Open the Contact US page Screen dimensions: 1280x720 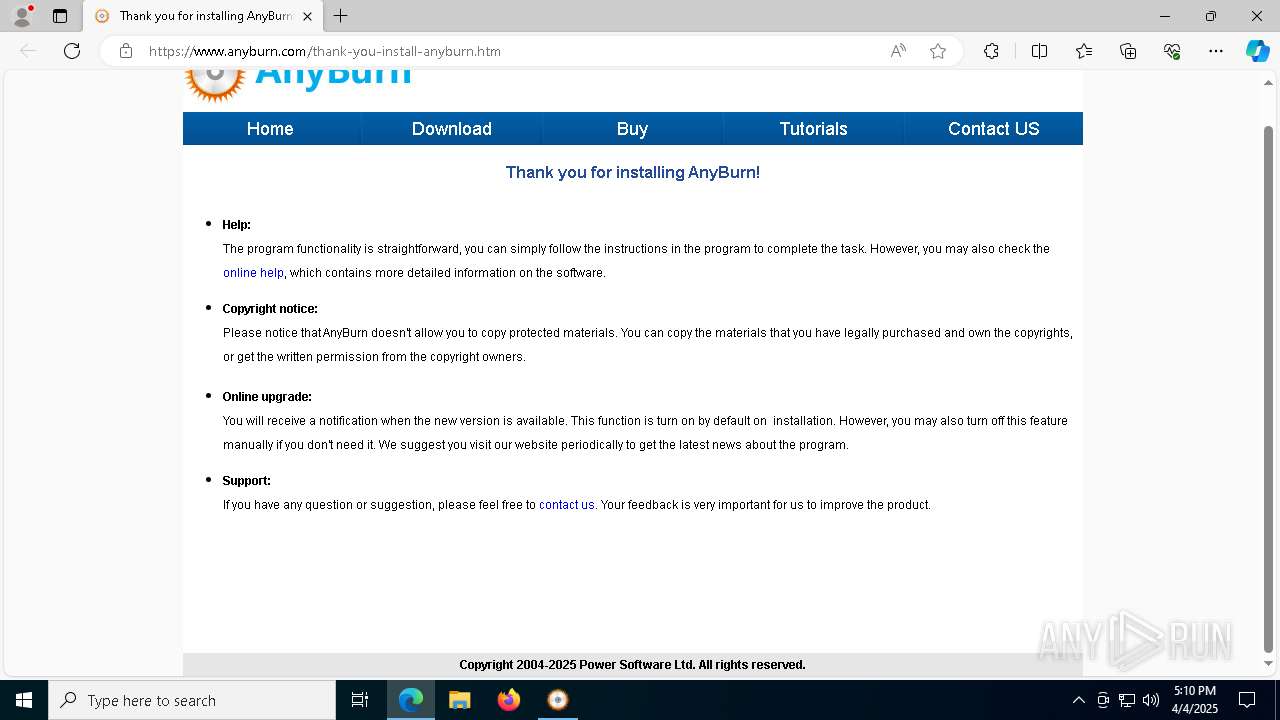coord(993,129)
